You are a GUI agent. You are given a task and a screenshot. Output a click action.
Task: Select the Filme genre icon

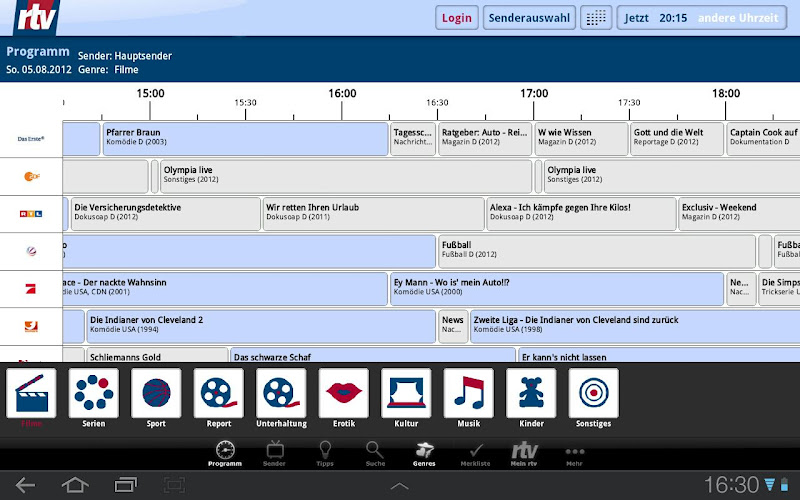click(x=31, y=393)
